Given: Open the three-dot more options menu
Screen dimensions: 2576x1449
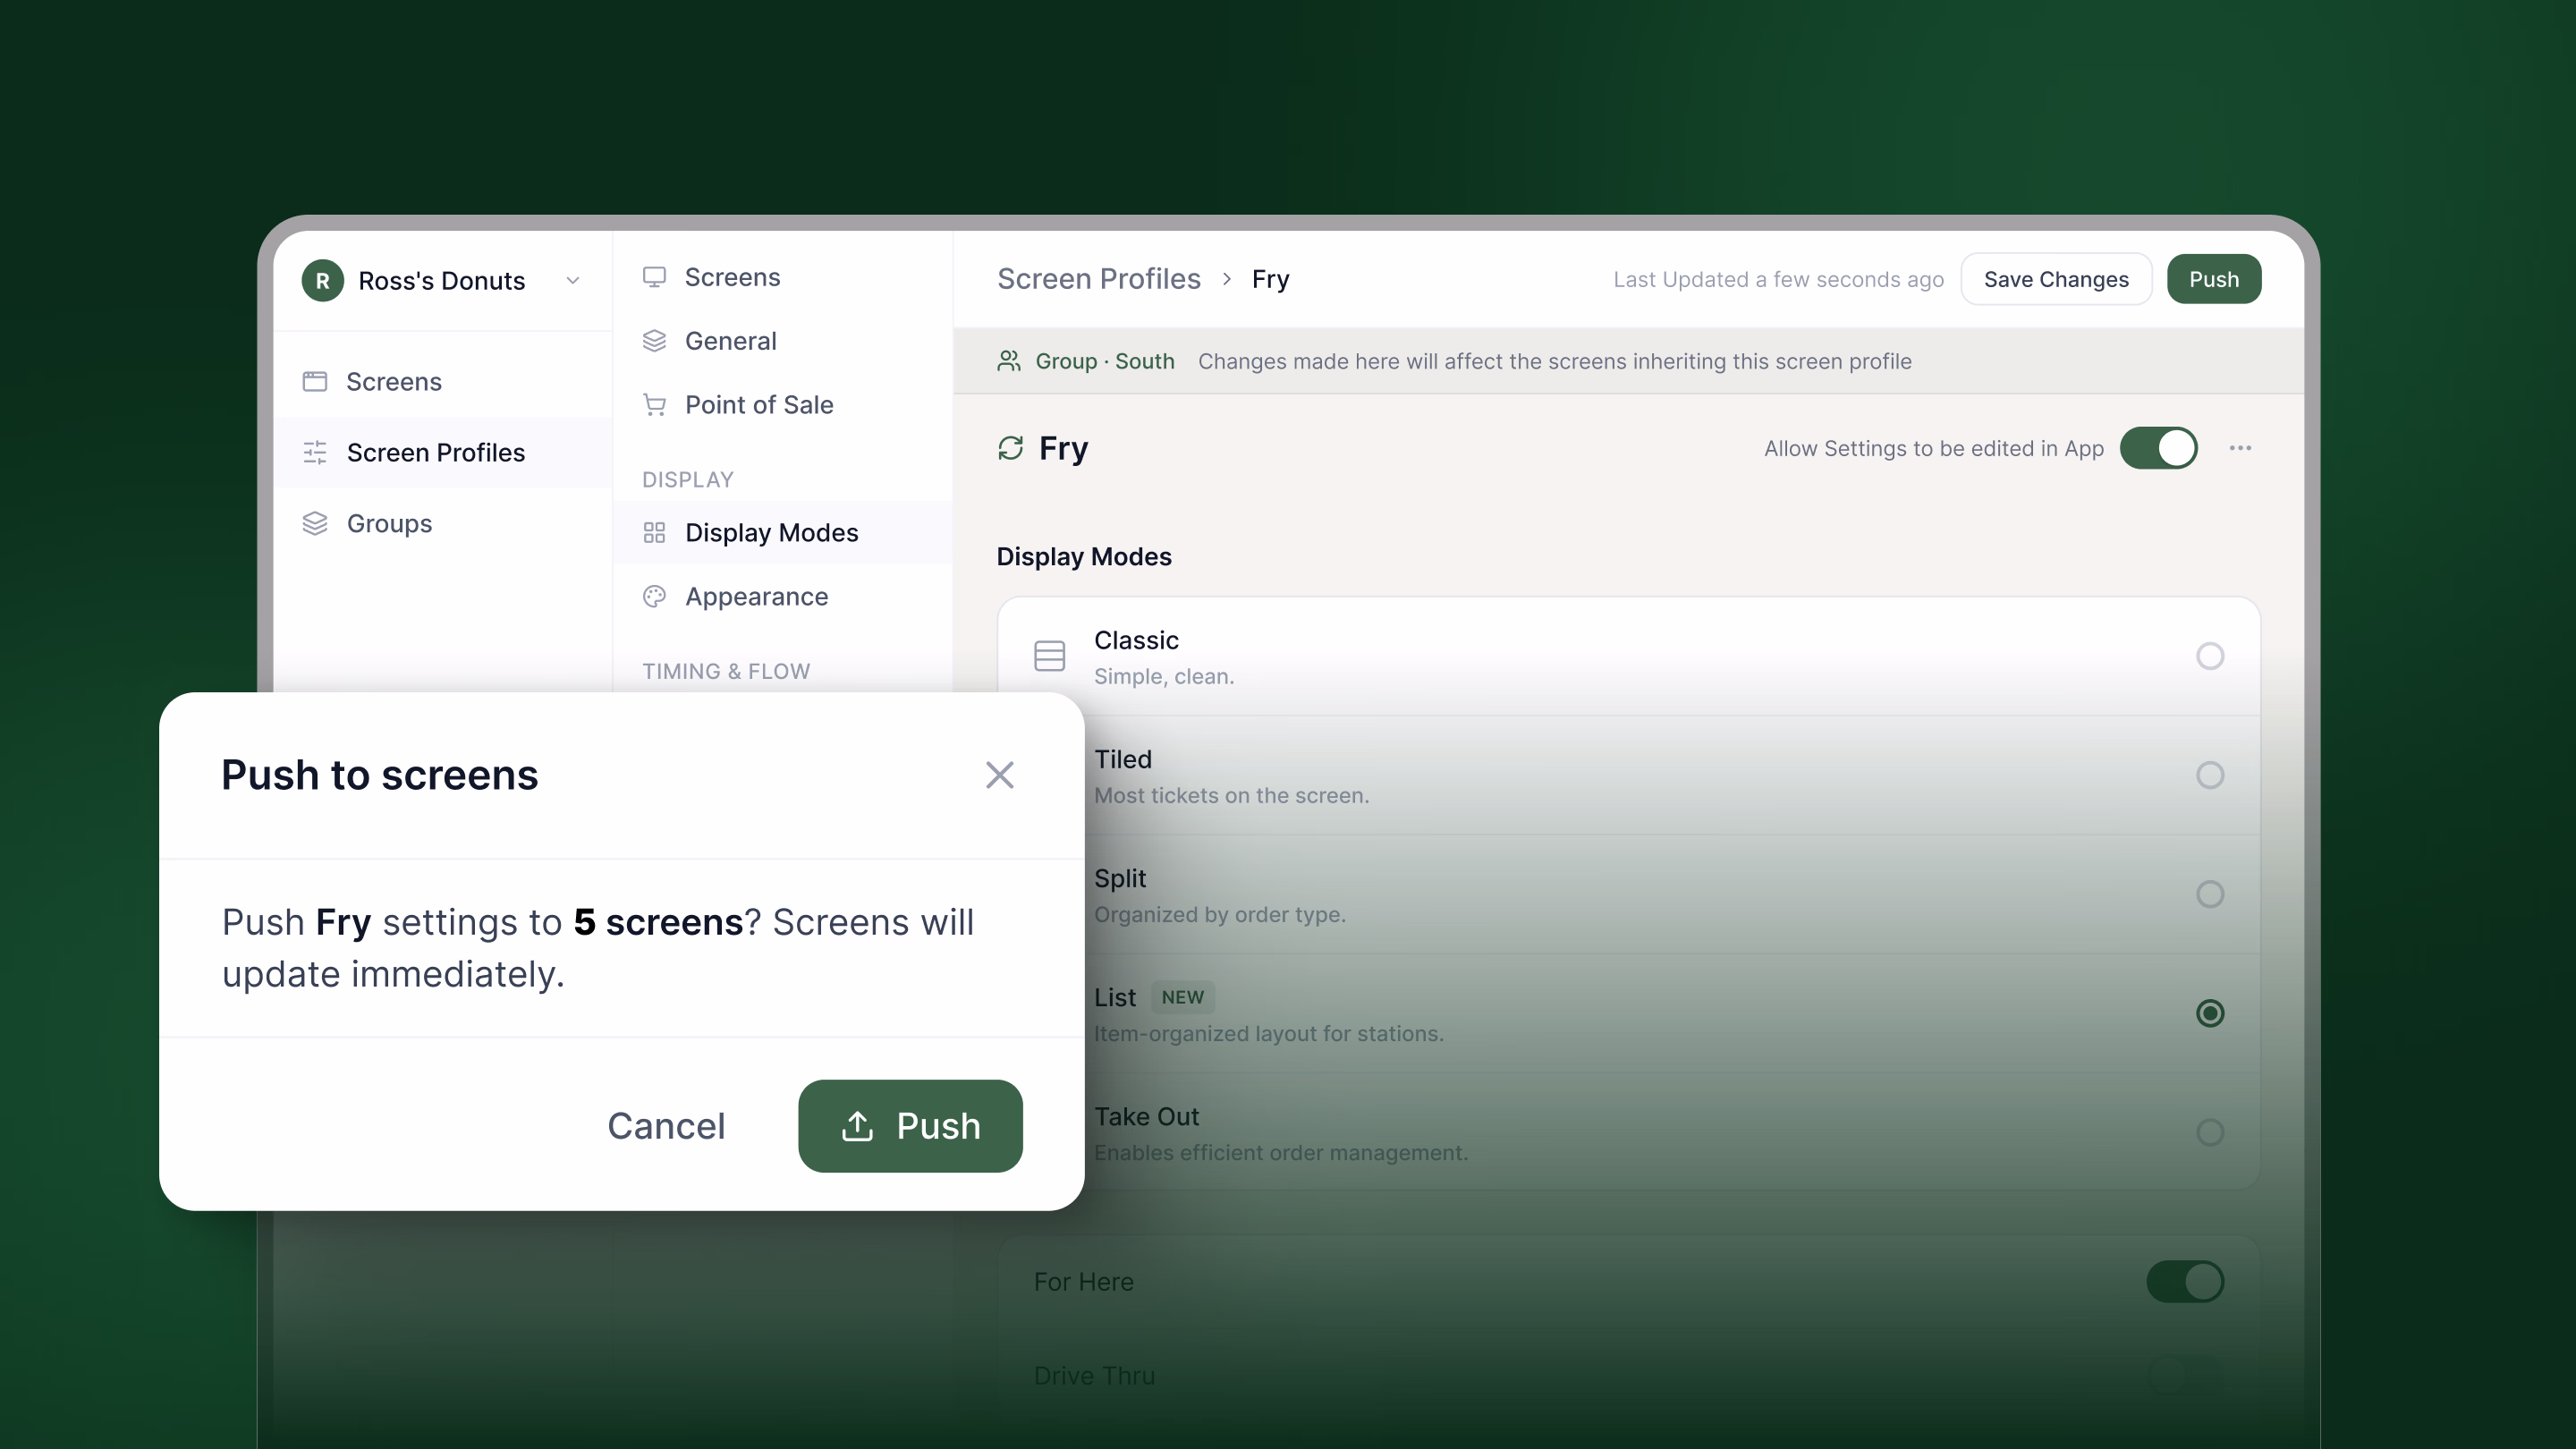Looking at the screenshot, I should tap(2240, 448).
